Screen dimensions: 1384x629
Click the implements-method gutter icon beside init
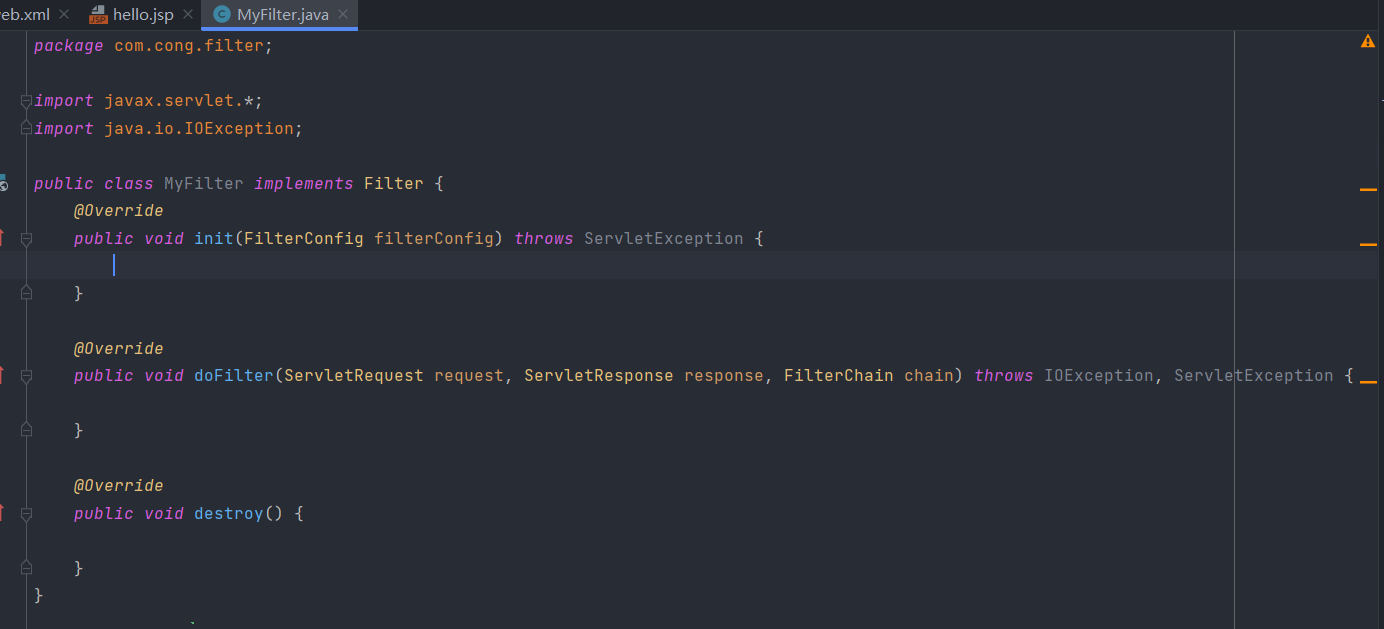click(2, 238)
